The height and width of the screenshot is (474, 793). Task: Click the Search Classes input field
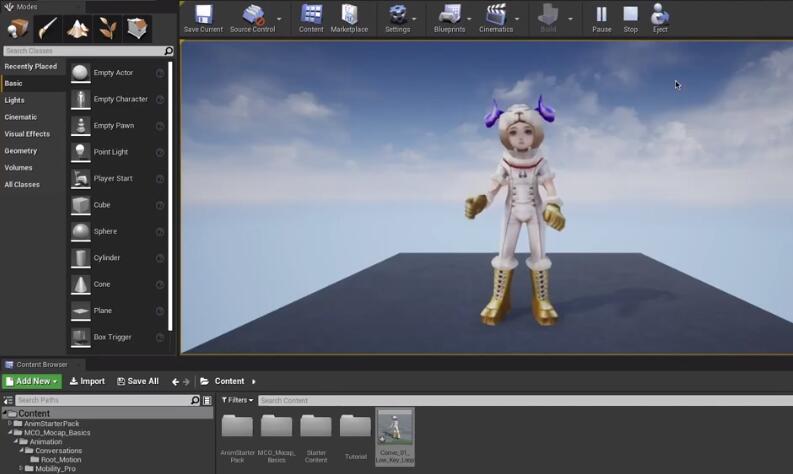[x=82, y=51]
